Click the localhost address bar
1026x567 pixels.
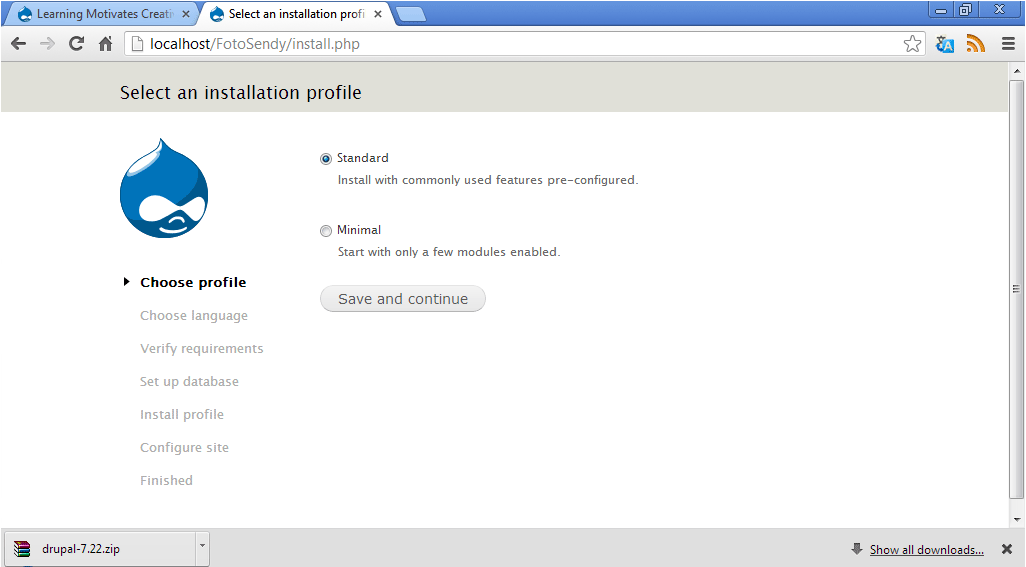(x=523, y=44)
